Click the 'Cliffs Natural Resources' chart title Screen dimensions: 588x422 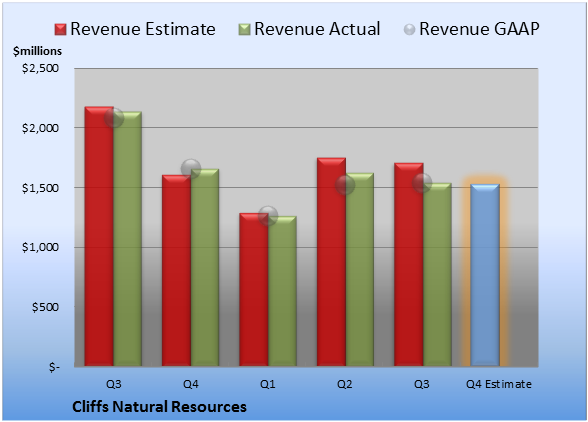[159, 407]
